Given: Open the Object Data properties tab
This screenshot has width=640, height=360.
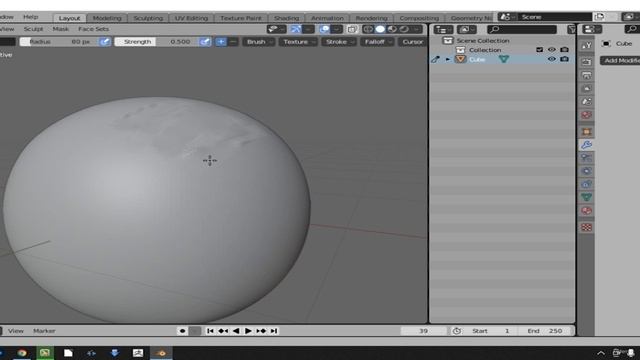Looking at the screenshot, I should pos(587,197).
